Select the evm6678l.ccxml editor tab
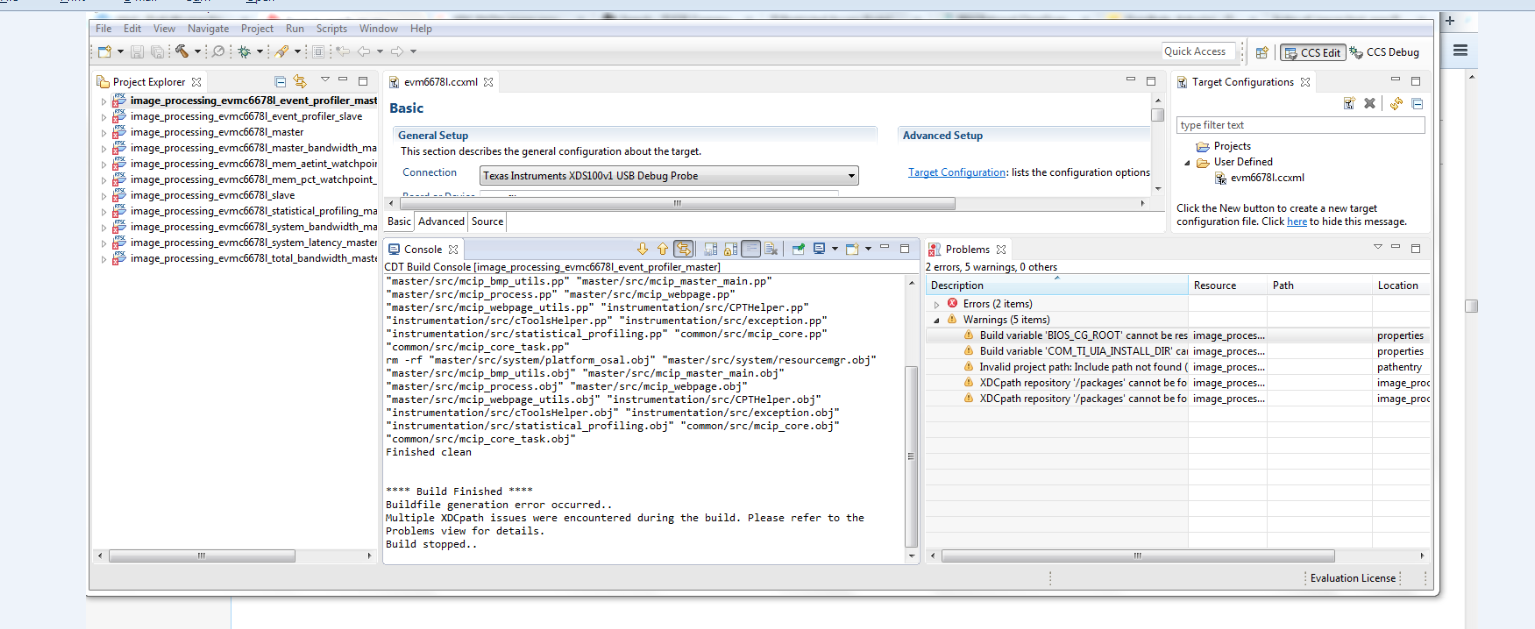This screenshot has width=1535, height=629. [x=441, y=83]
